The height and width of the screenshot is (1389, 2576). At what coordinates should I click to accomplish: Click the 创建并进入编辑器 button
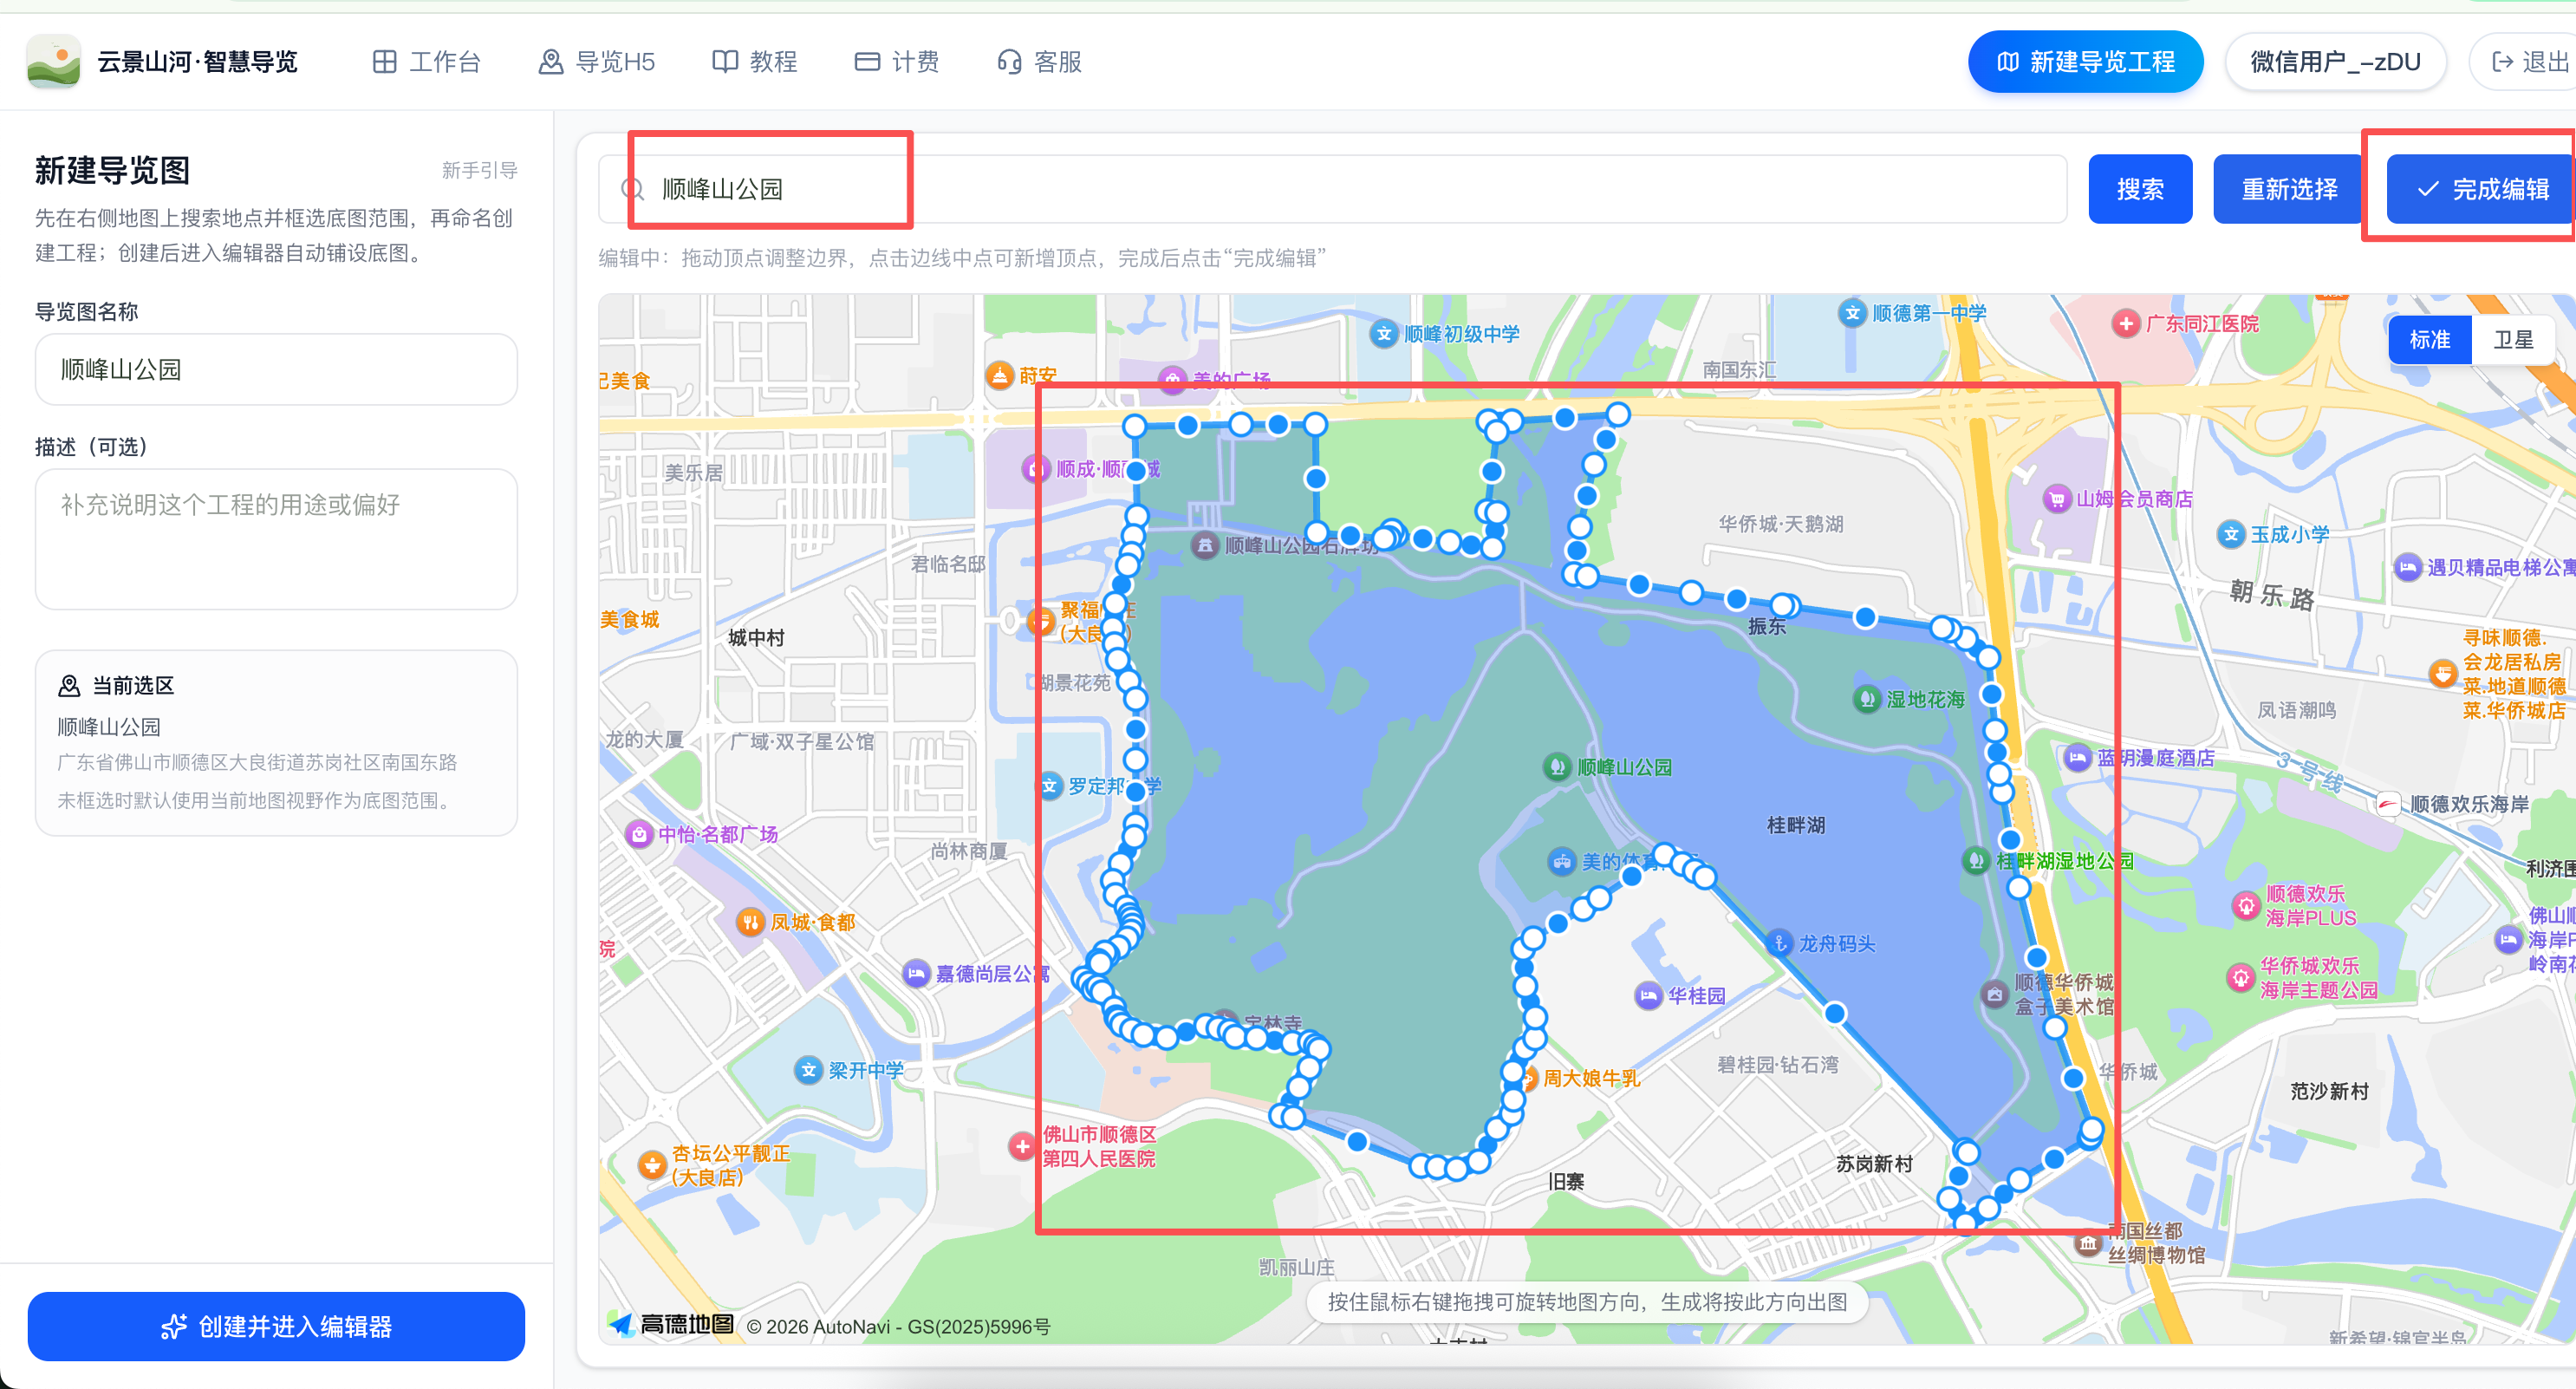click(276, 1326)
